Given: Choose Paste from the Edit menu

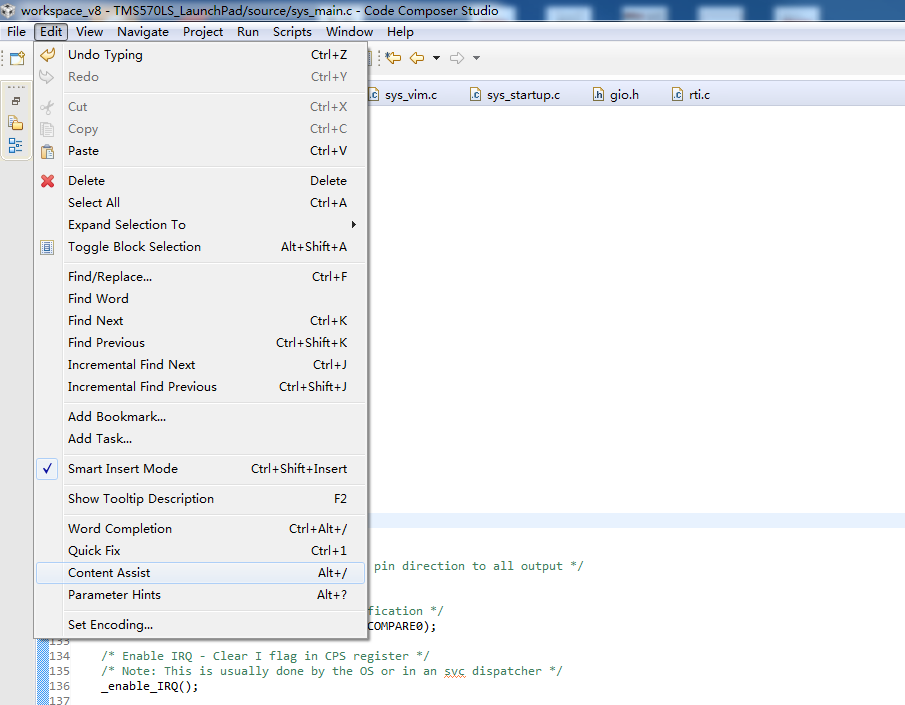Looking at the screenshot, I should pyautogui.click(x=200, y=151).
